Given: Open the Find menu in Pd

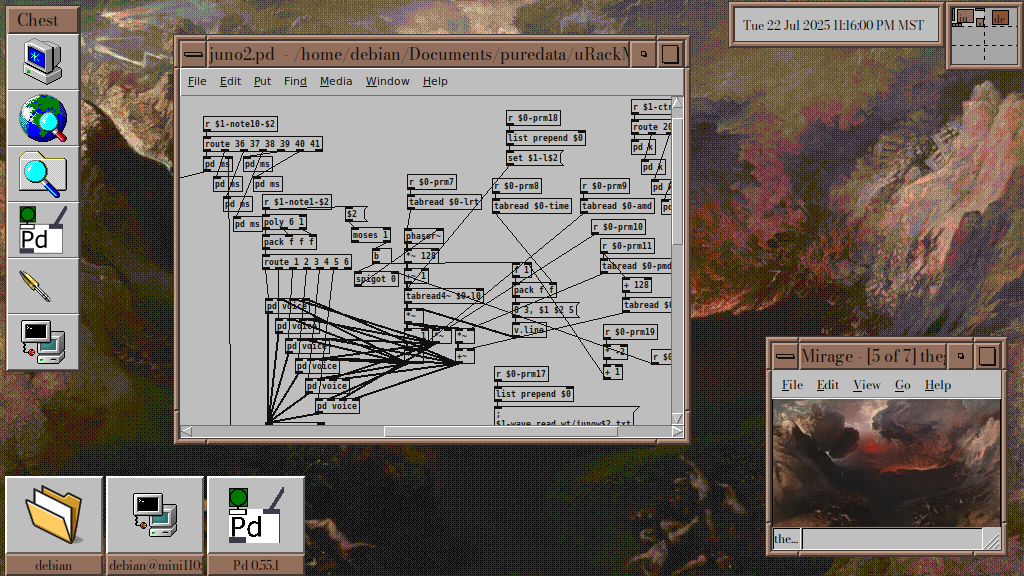Looking at the screenshot, I should [295, 81].
